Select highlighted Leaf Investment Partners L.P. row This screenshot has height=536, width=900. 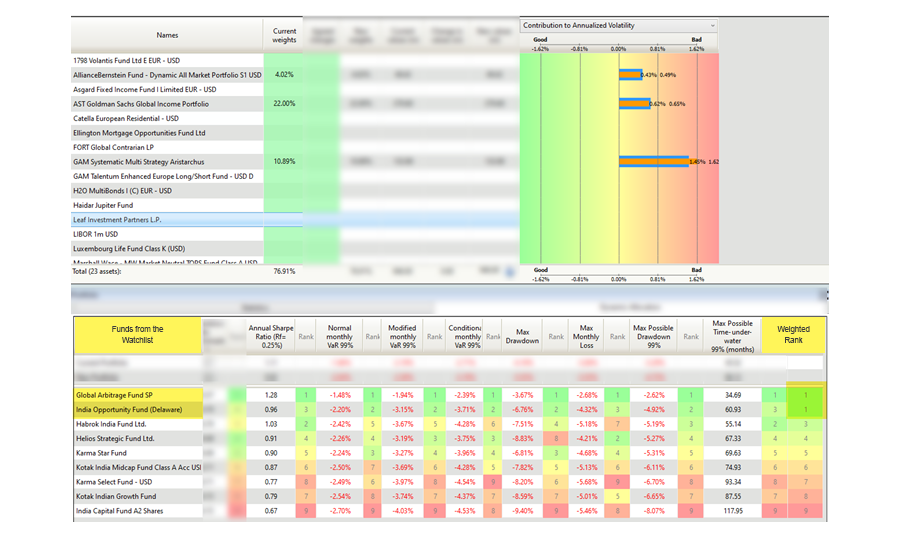click(167, 220)
